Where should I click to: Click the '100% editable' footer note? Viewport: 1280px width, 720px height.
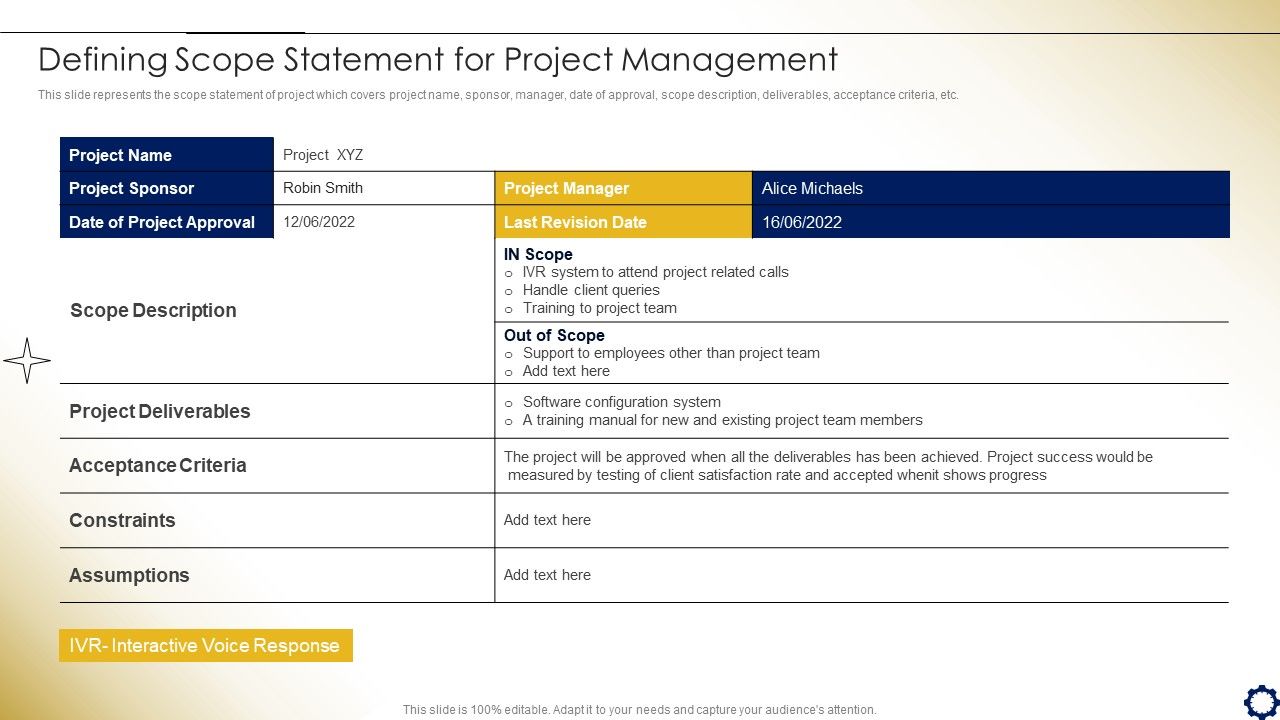click(x=640, y=710)
